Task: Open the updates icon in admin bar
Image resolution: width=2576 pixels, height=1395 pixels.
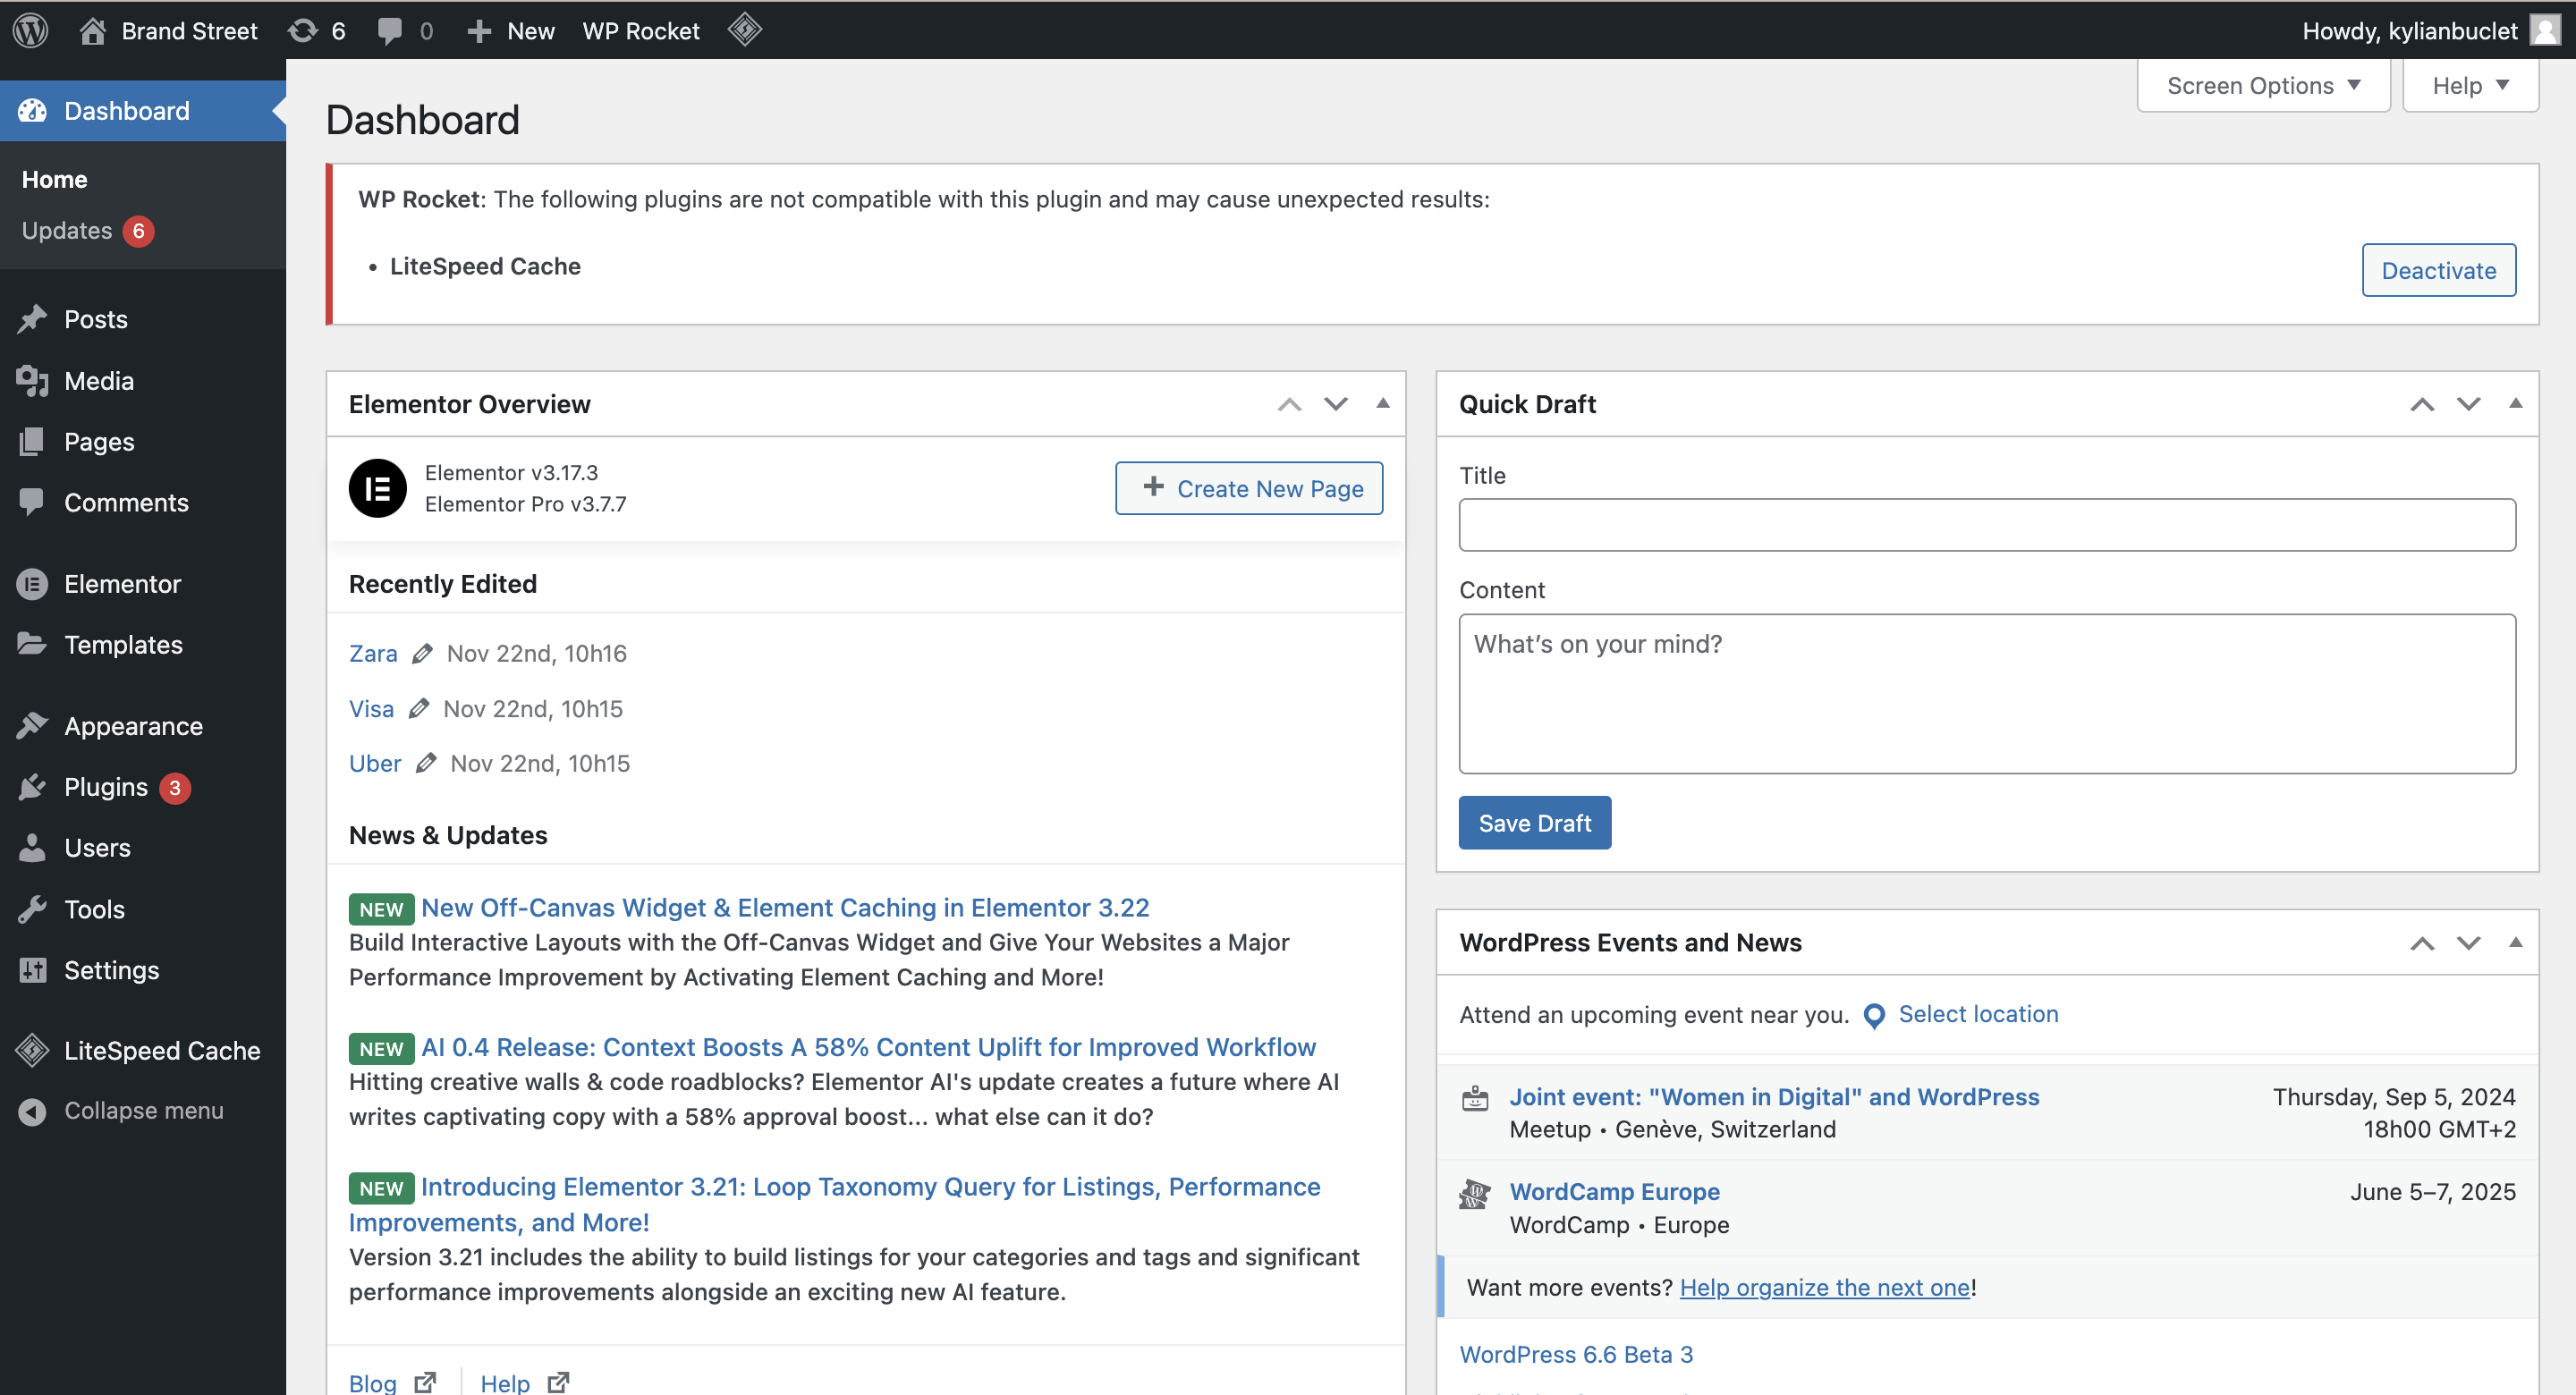Action: [303, 30]
